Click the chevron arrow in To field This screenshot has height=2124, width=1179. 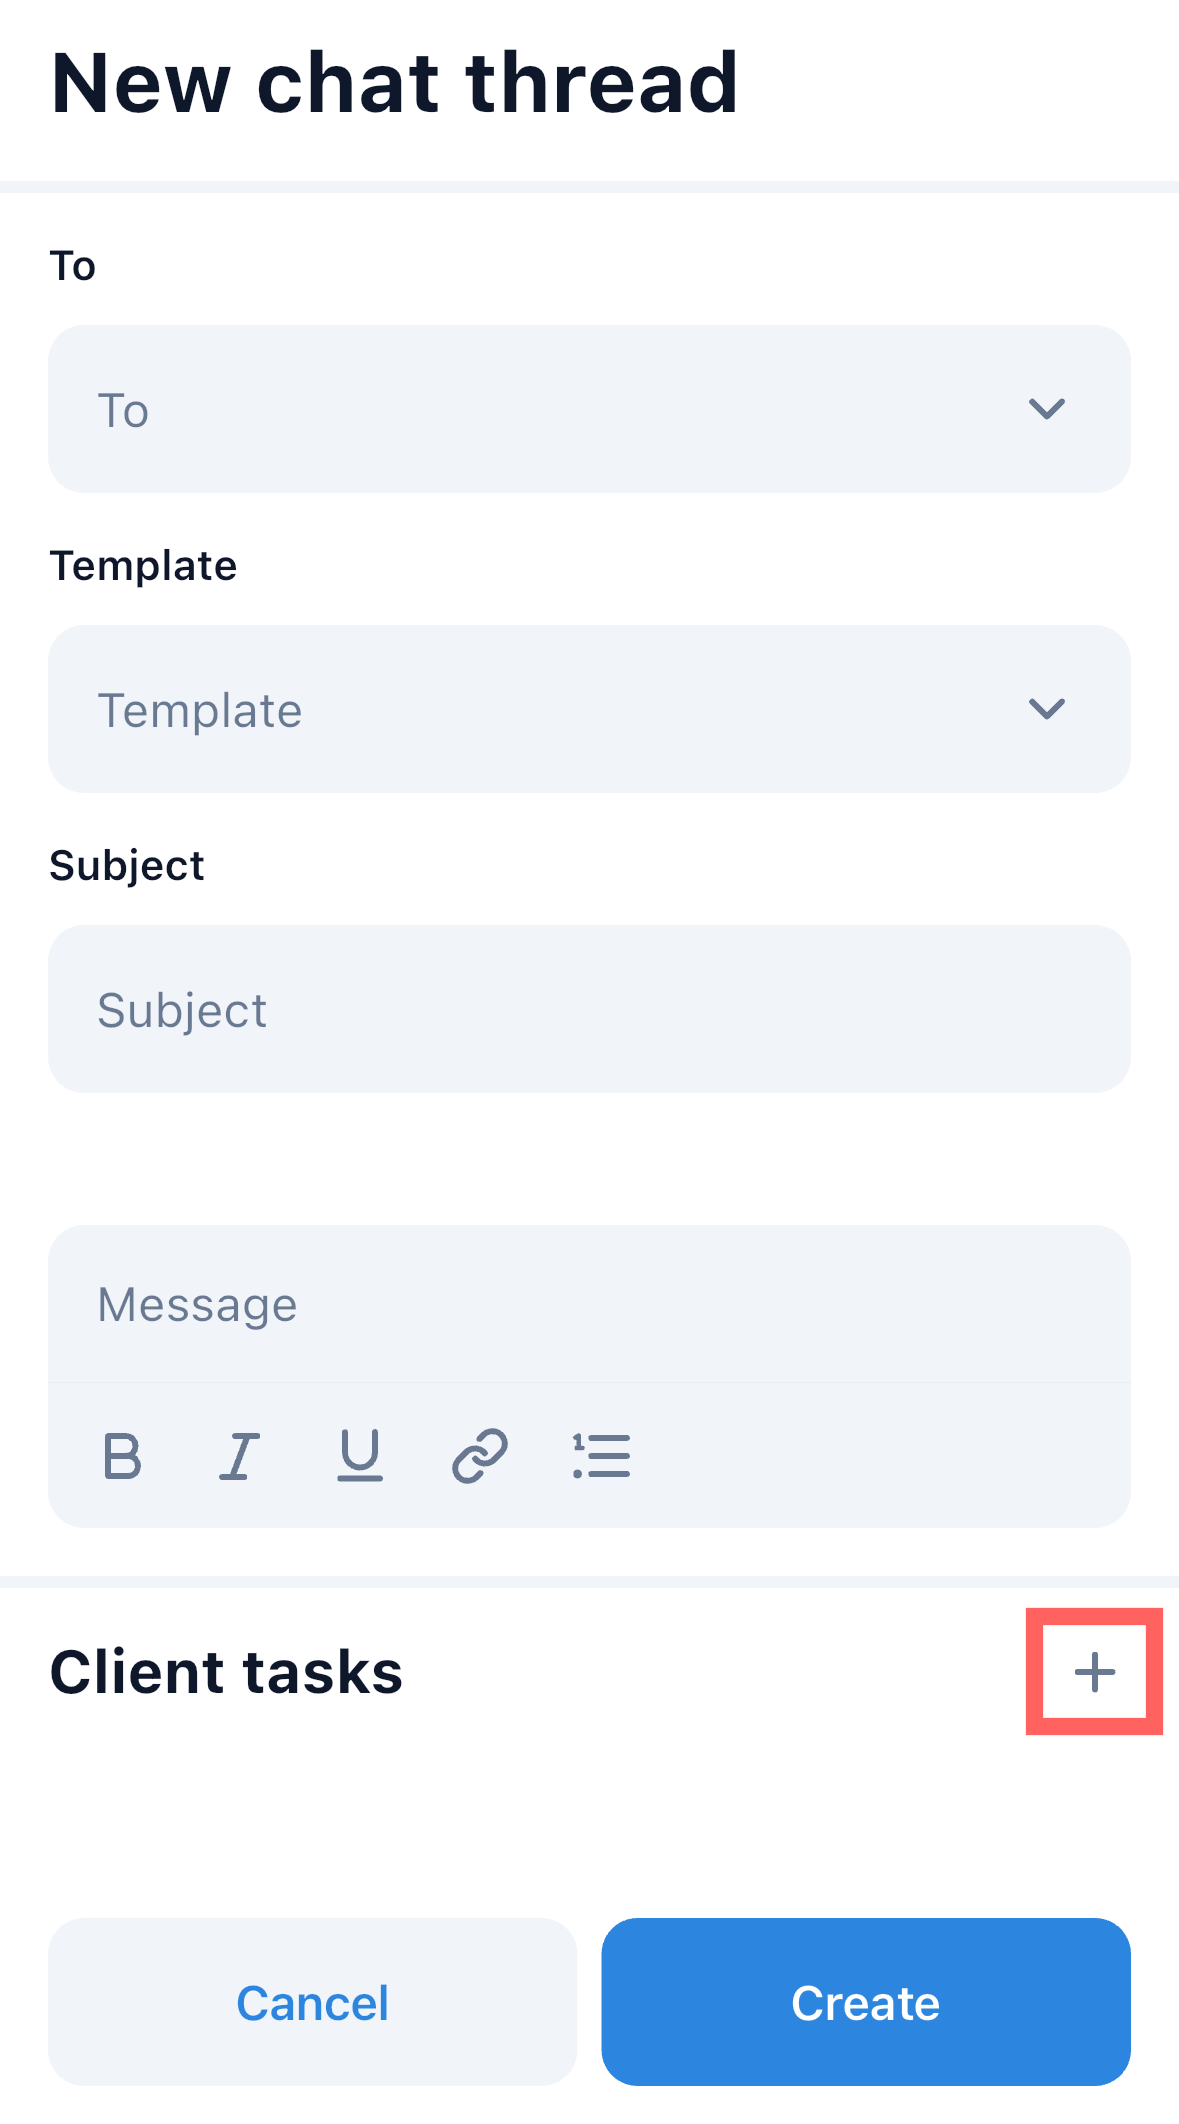tap(1047, 409)
